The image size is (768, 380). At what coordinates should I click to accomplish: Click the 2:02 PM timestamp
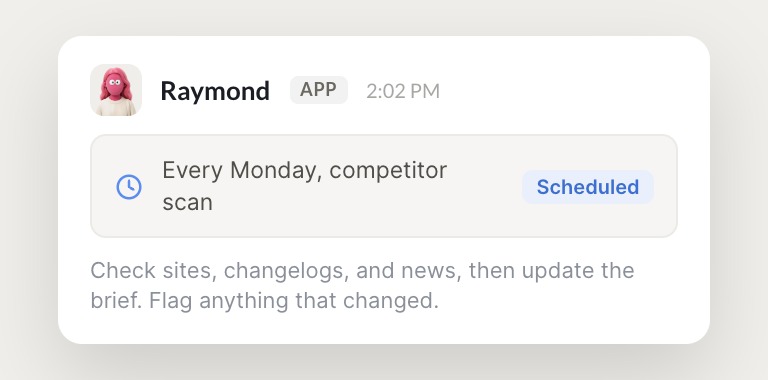point(403,92)
